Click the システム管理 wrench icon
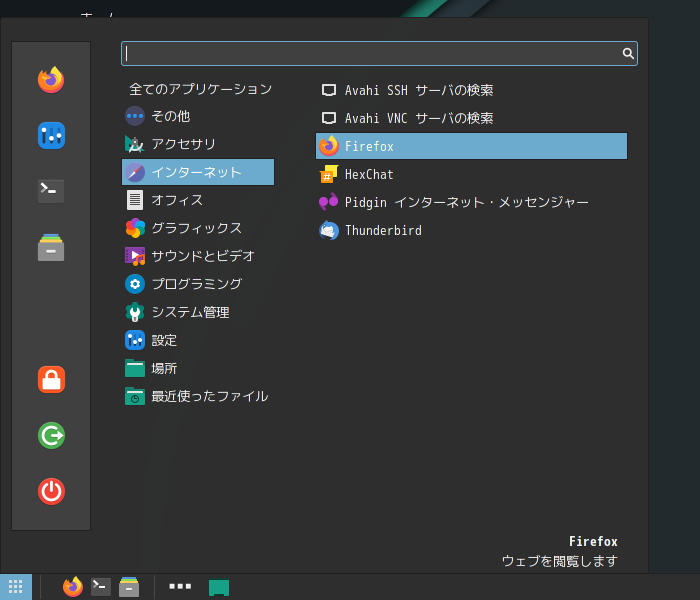Screen dimensions: 700x600 click(135, 312)
